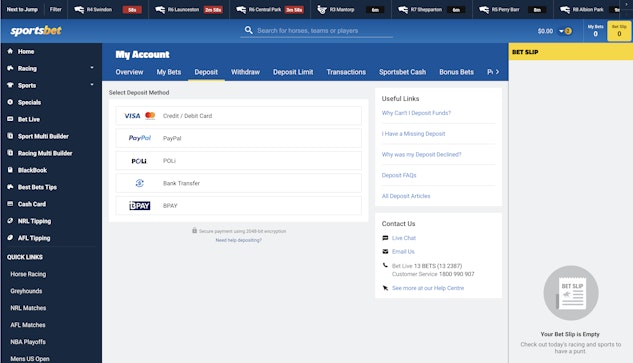The image size is (633, 363).
Task: Open Greyhounds quick link
Action: pos(26,291)
